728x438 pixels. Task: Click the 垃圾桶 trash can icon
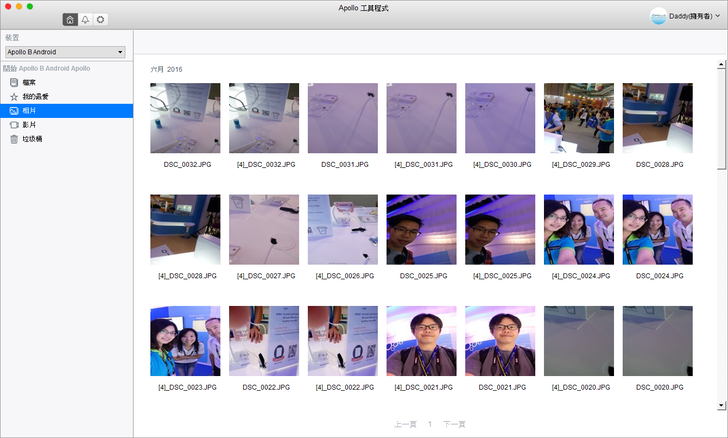click(x=13, y=139)
